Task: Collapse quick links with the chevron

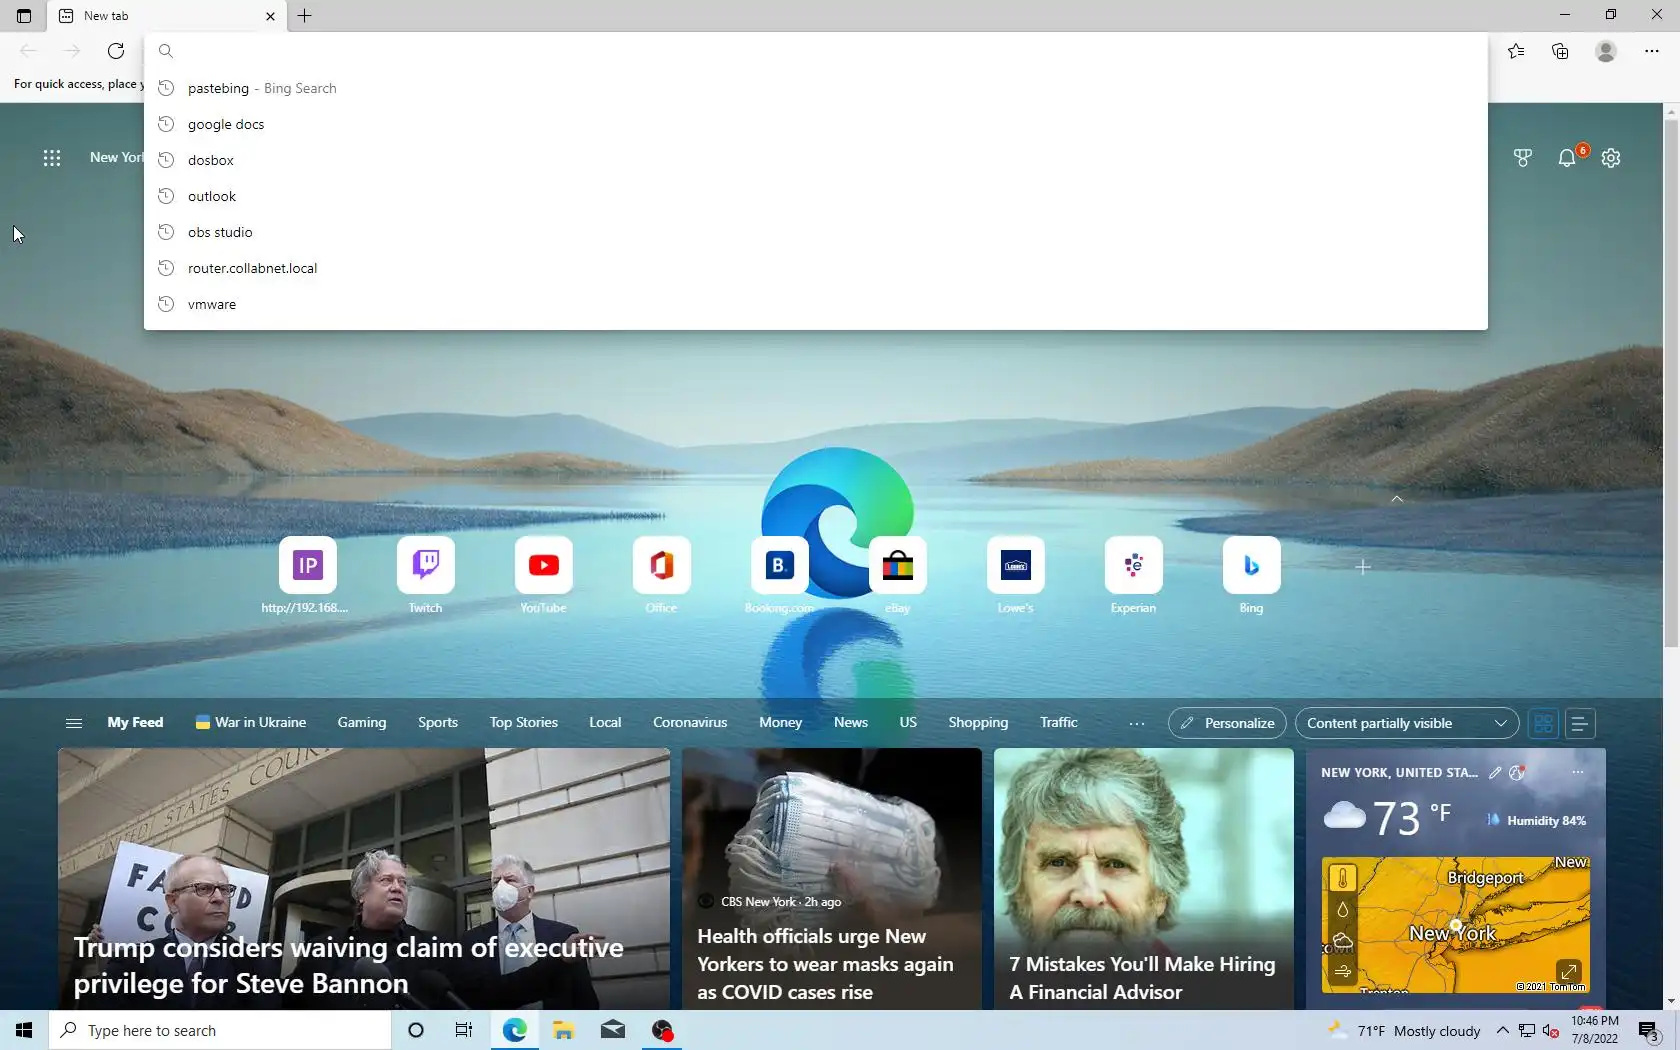Action: point(1397,499)
